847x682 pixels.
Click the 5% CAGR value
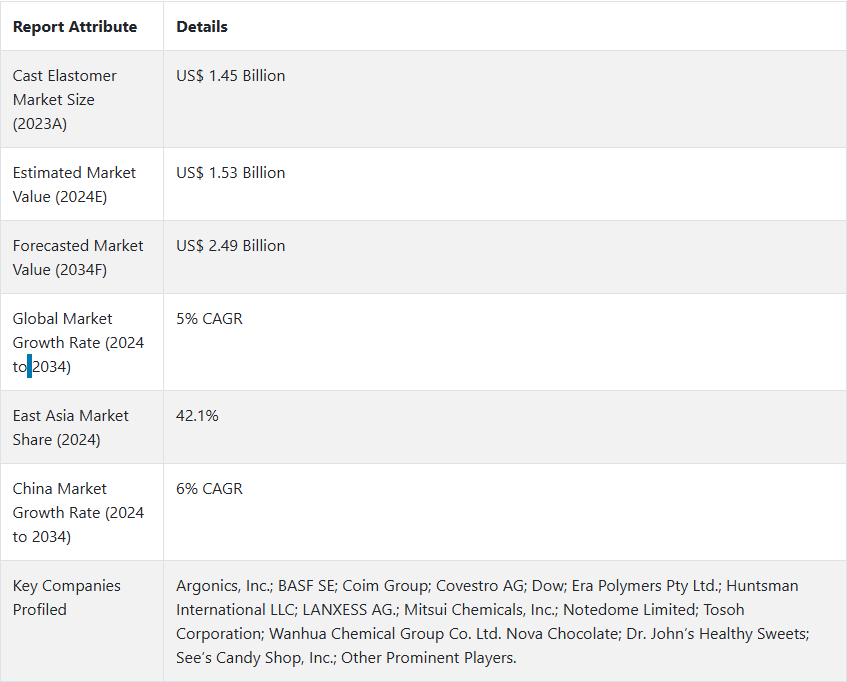coord(210,319)
